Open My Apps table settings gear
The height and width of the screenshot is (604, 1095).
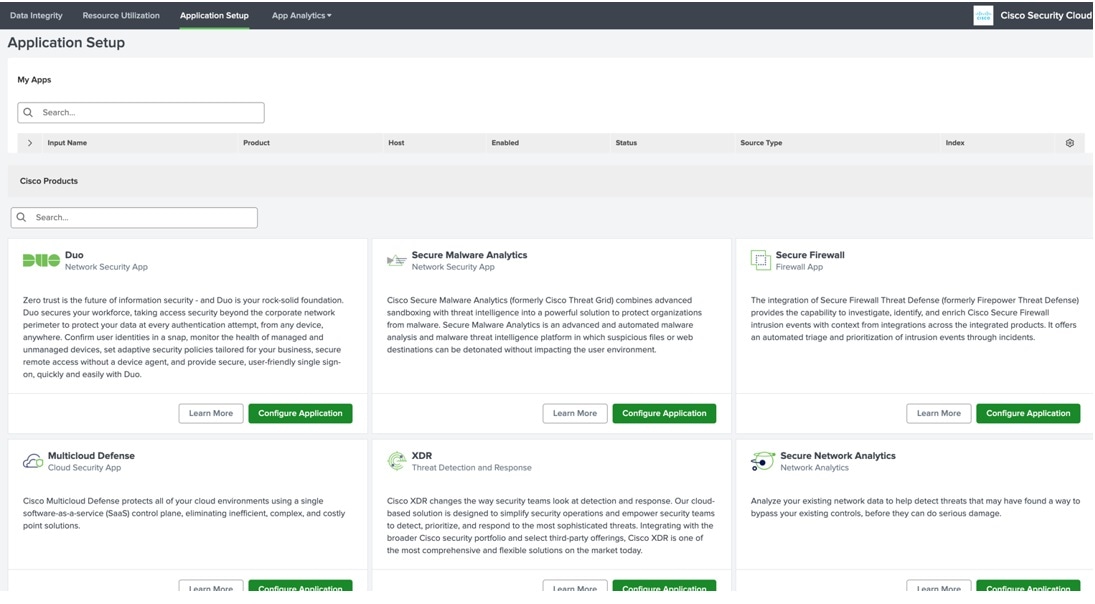(1069, 143)
